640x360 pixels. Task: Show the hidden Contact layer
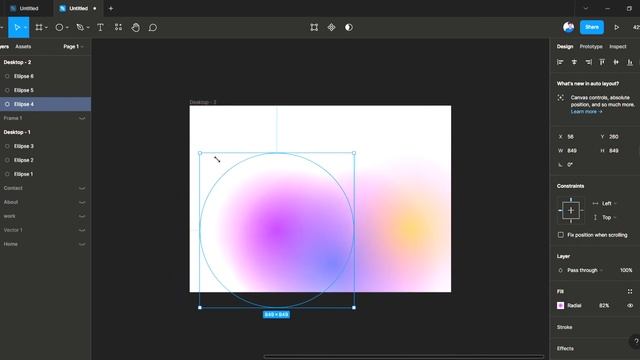pyautogui.click(x=82, y=188)
